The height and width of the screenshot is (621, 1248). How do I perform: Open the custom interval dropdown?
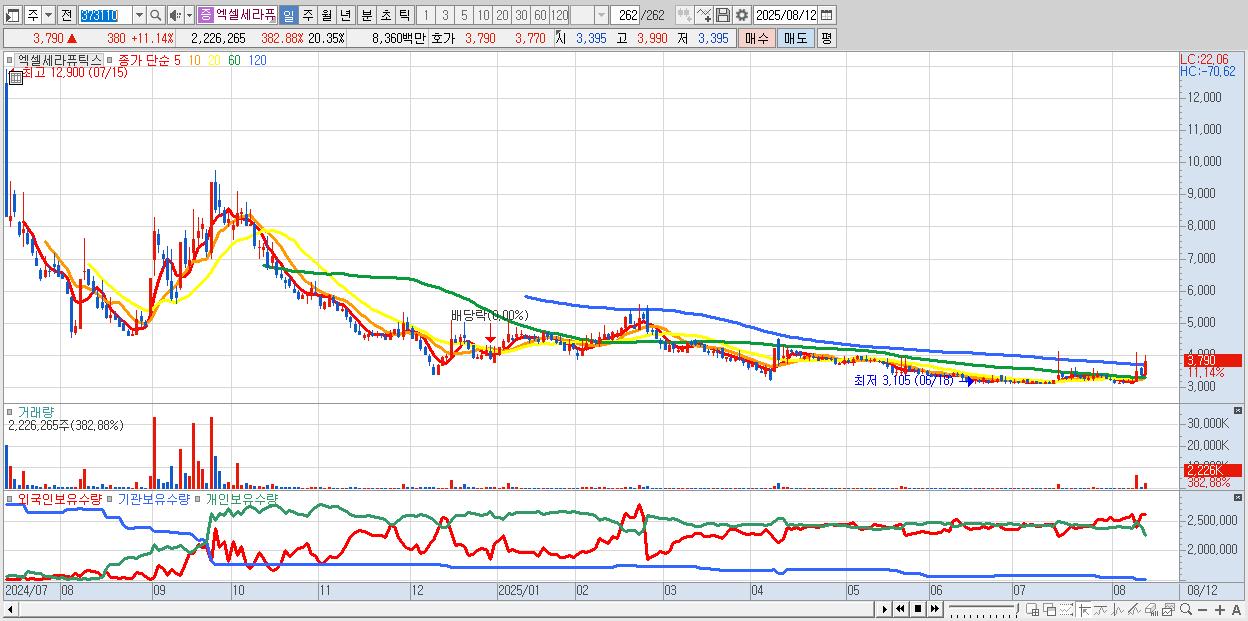click(601, 15)
